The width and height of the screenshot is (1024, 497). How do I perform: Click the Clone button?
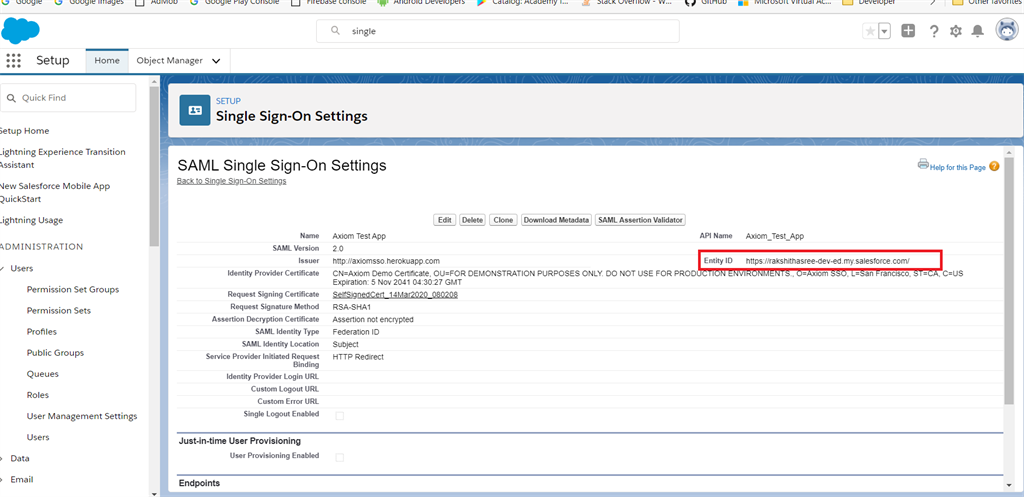tap(503, 220)
